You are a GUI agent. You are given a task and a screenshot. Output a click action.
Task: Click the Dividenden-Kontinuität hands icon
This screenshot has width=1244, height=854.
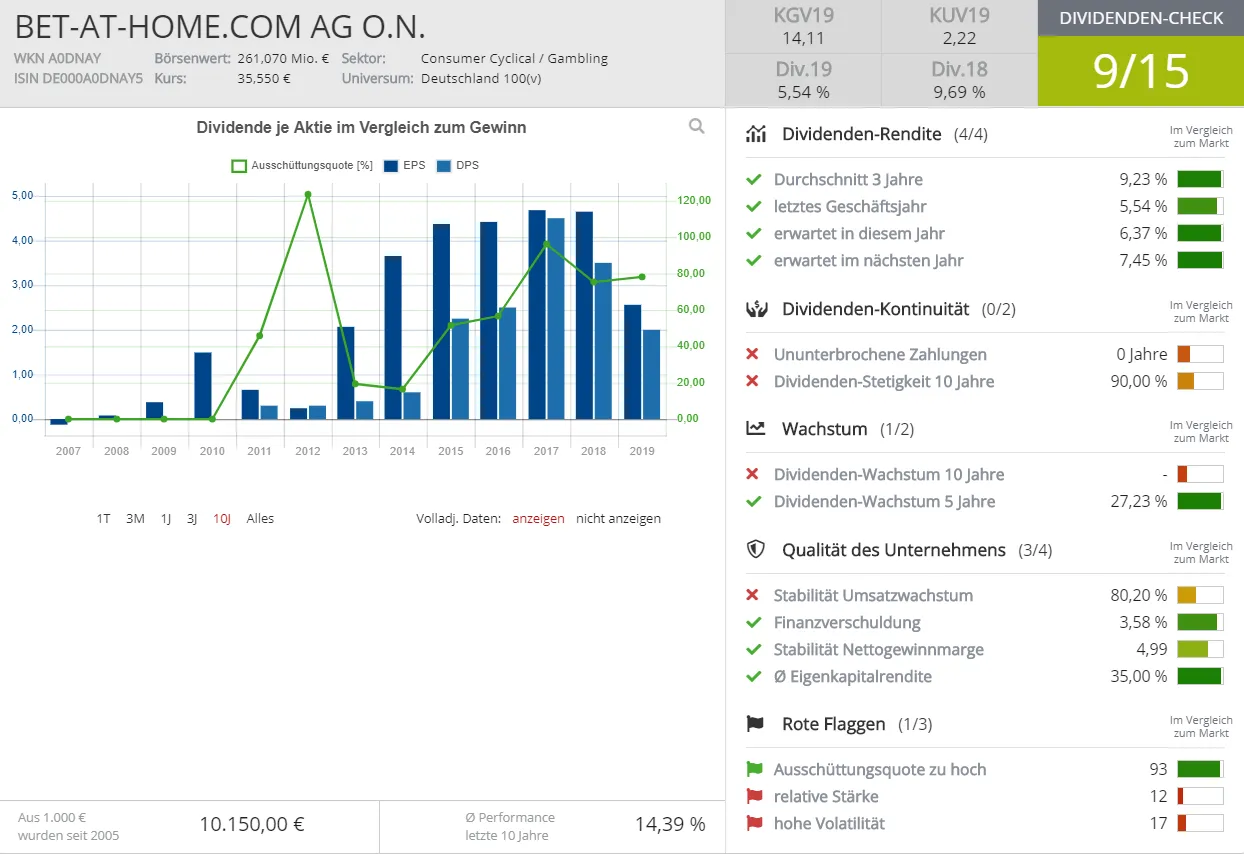click(756, 309)
